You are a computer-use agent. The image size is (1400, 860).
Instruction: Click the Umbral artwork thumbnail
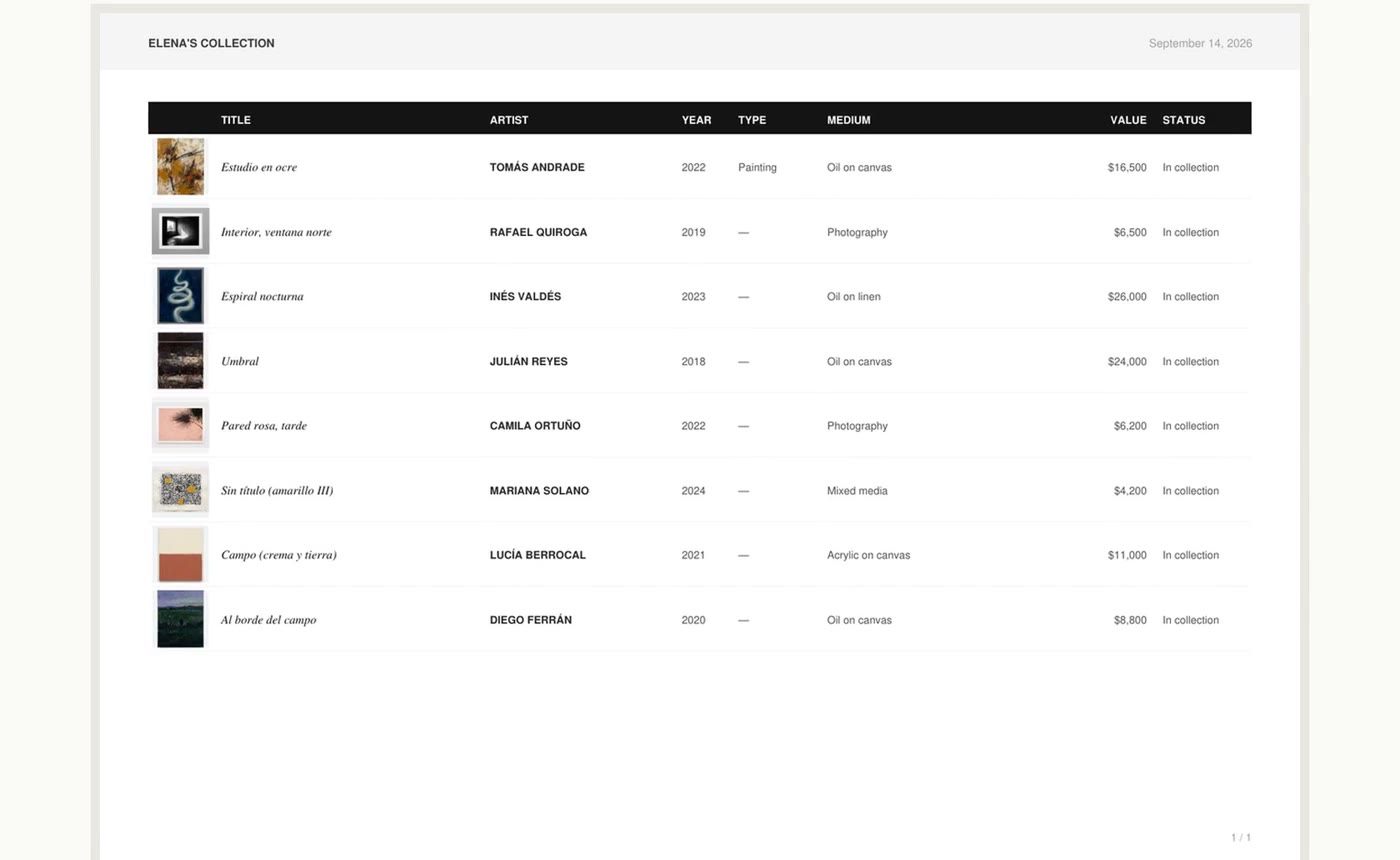coord(180,361)
